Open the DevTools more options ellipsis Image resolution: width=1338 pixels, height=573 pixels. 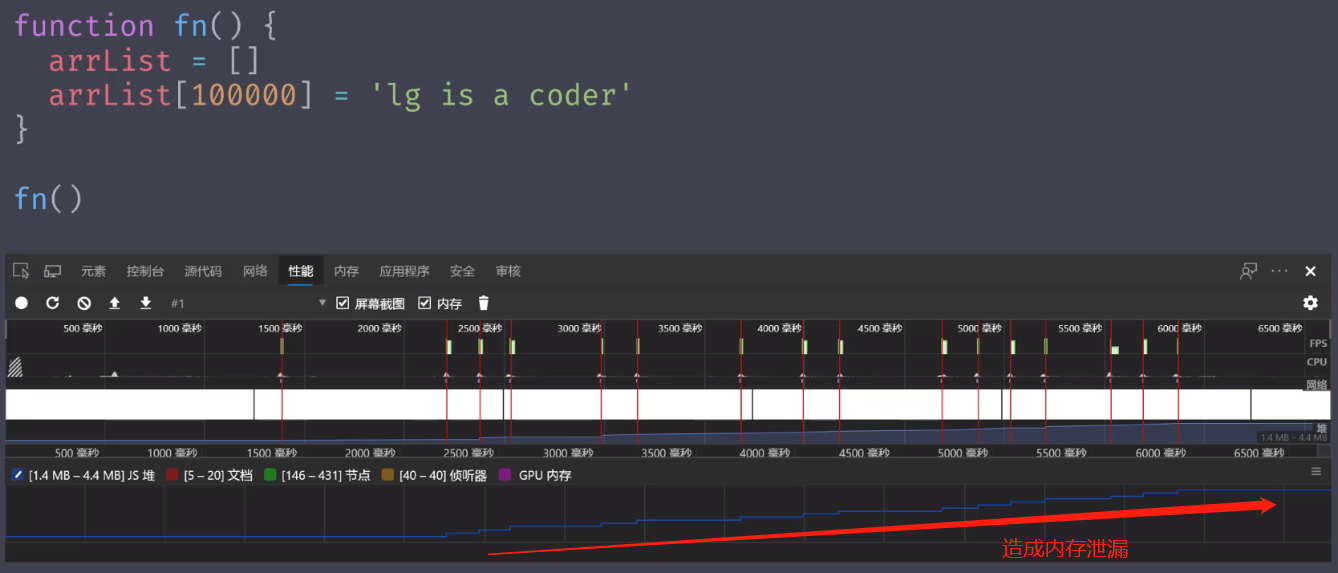tap(1280, 271)
